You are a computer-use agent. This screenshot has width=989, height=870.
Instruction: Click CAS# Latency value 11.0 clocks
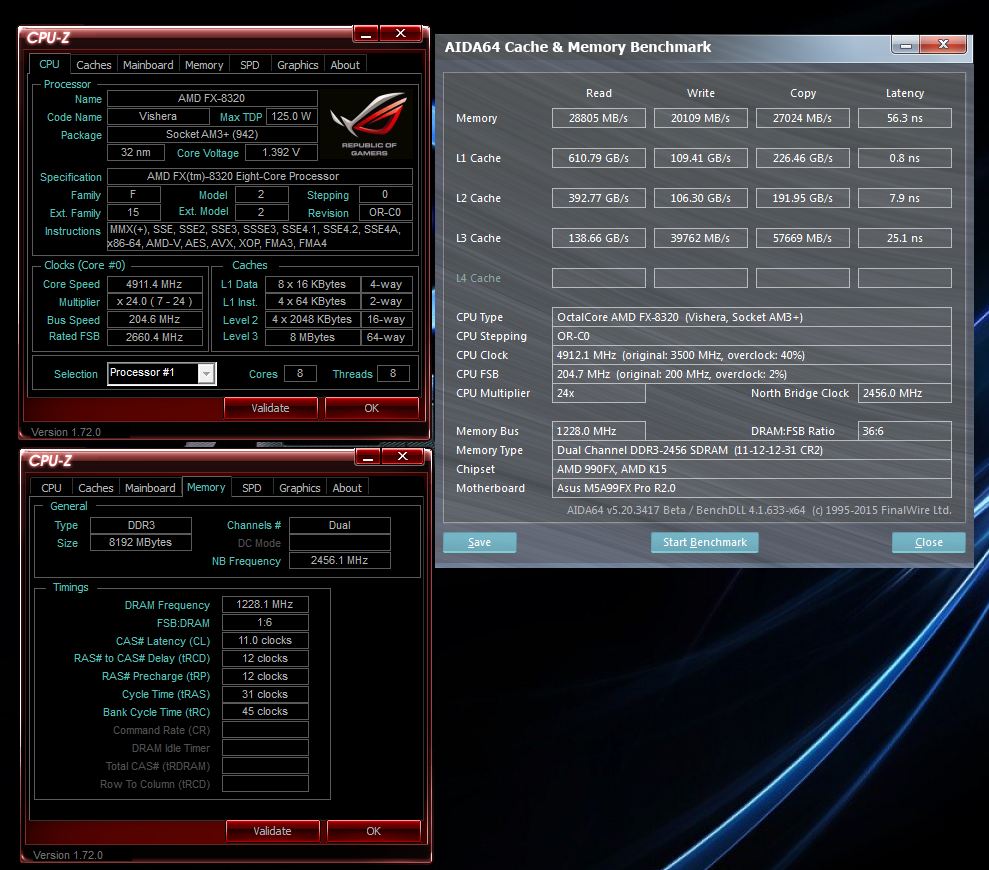pyautogui.click(x=265, y=640)
